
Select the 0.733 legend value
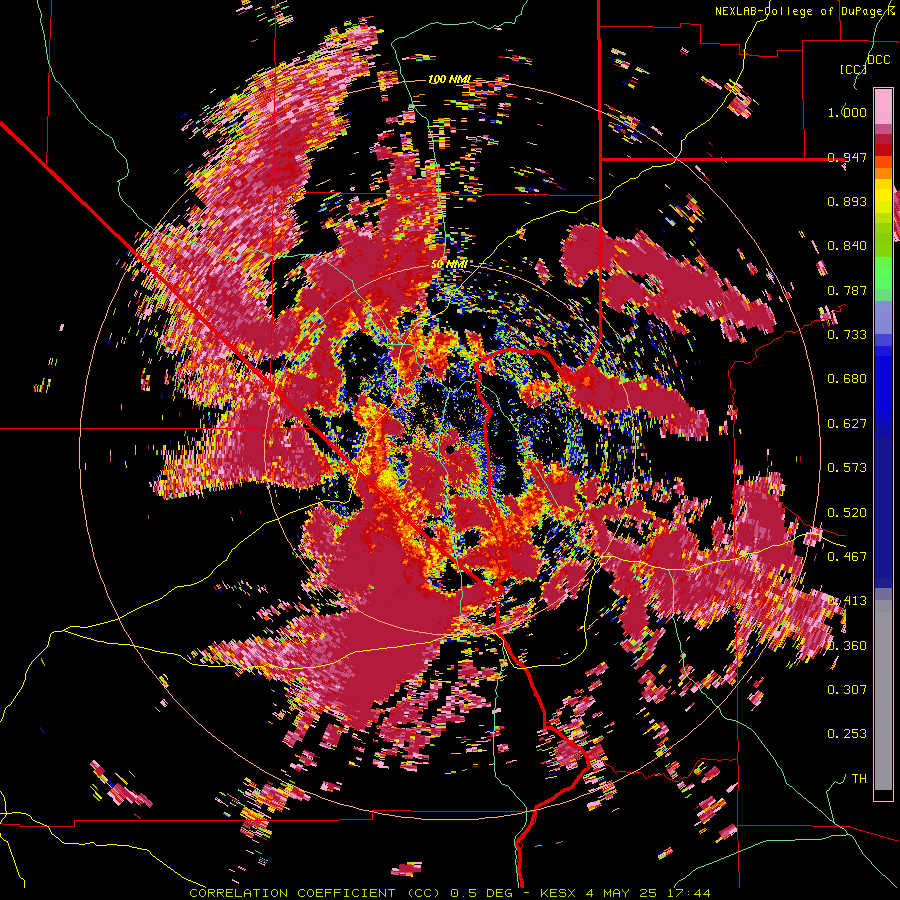click(x=847, y=335)
